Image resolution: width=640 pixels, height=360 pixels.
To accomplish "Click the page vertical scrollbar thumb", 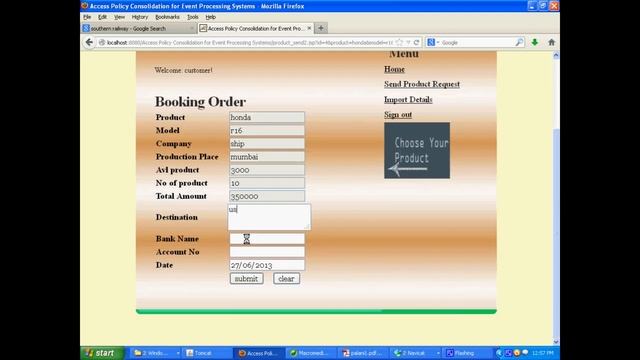I will tap(556, 233).
